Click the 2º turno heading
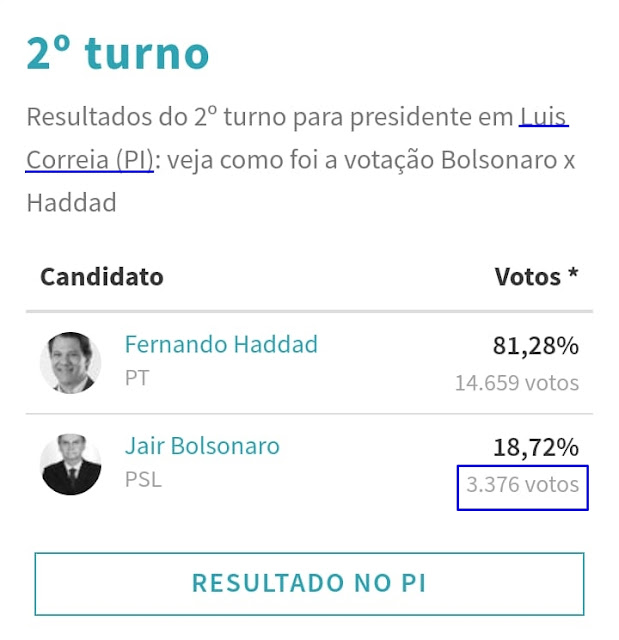Image resolution: width=619 pixels, height=640 pixels. 118,53
